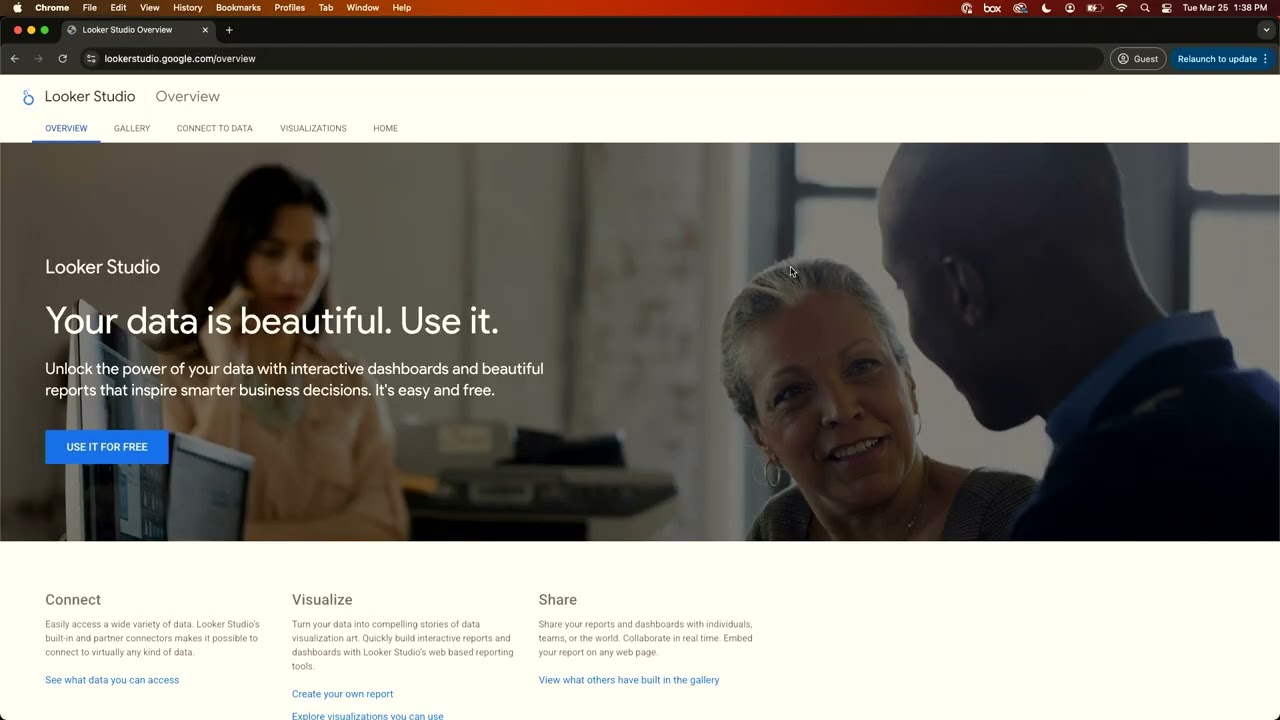This screenshot has height=720, width=1280.
Task: Click the 'Share' section heading
Action: click(557, 600)
